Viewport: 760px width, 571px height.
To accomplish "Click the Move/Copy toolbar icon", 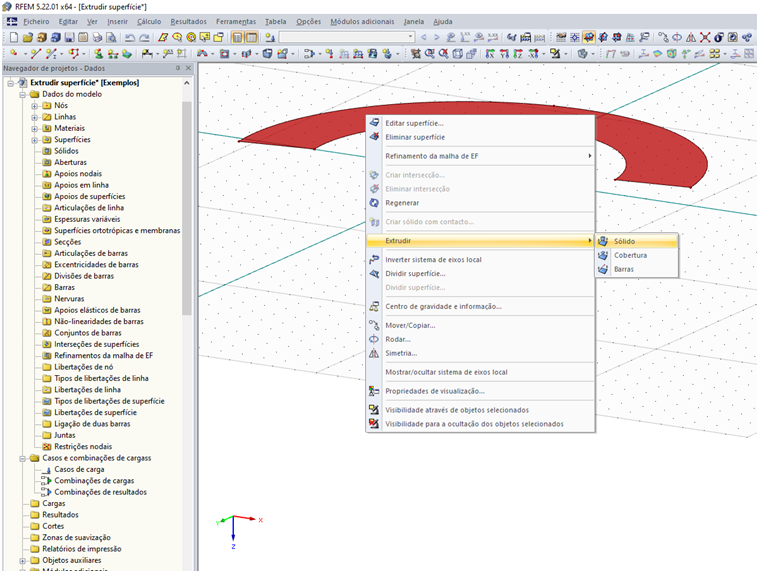I will (x=663, y=37).
